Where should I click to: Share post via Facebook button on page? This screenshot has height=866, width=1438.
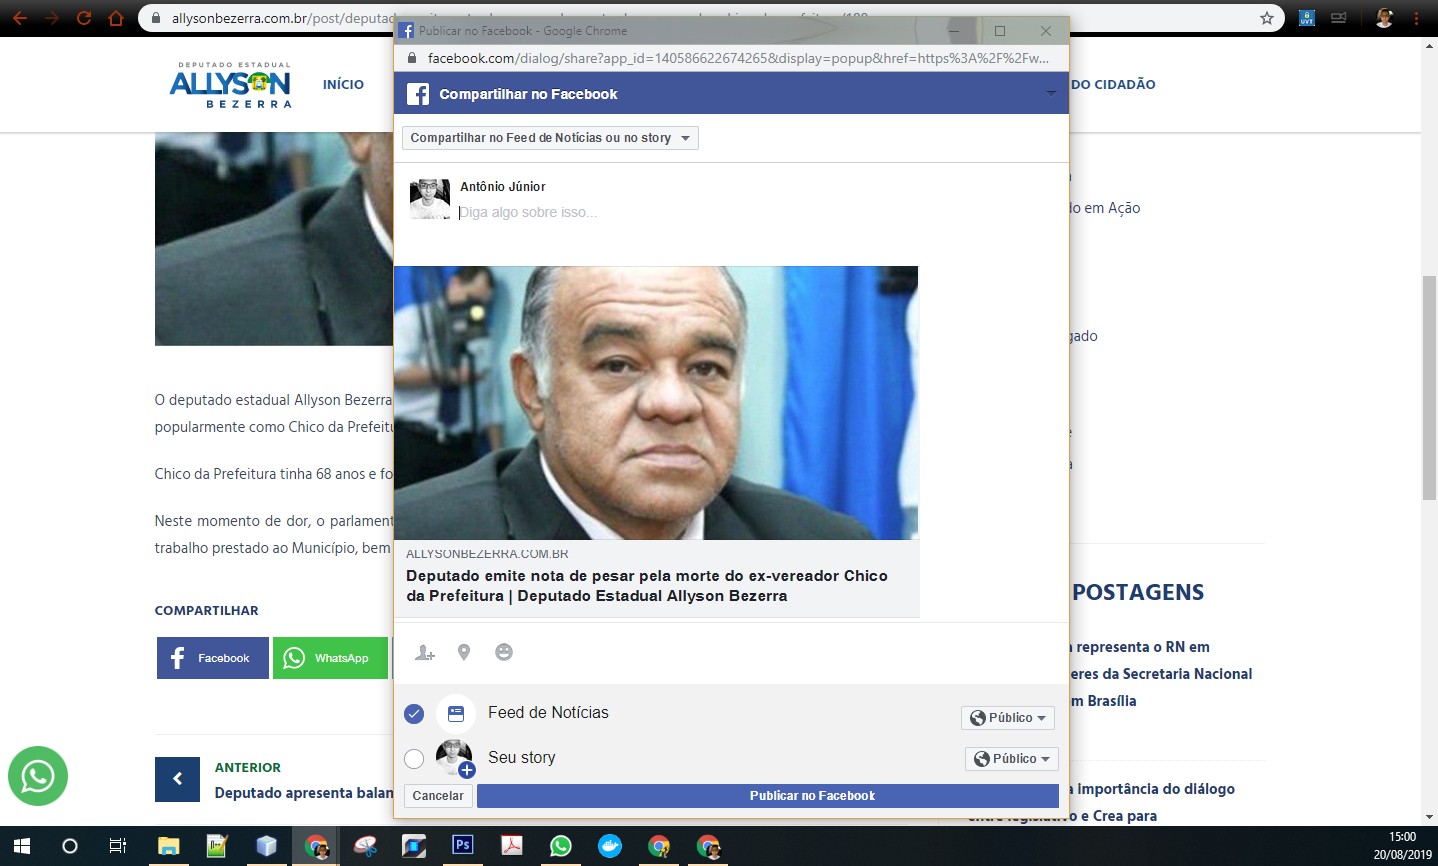[x=213, y=658]
